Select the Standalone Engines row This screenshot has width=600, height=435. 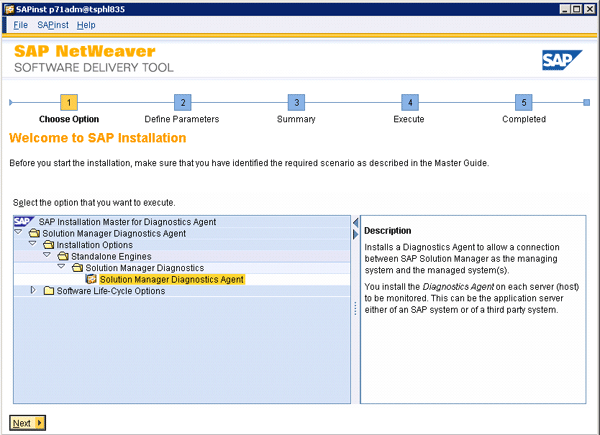click(x=182, y=256)
